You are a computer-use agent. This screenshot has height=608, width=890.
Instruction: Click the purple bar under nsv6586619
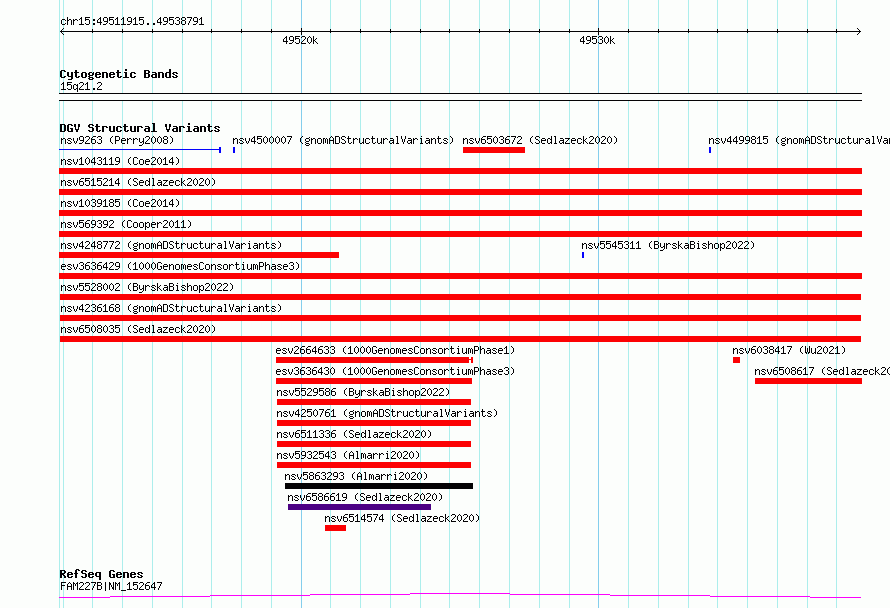click(359, 507)
